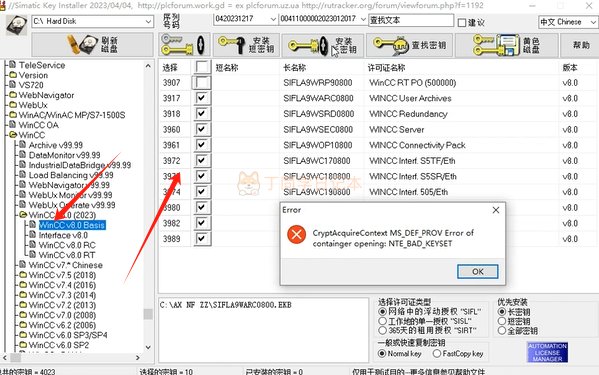The height and width of the screenshot is (375, 599).
Task: Uncheck the box for row 3918
Action: tap(202, 114)
